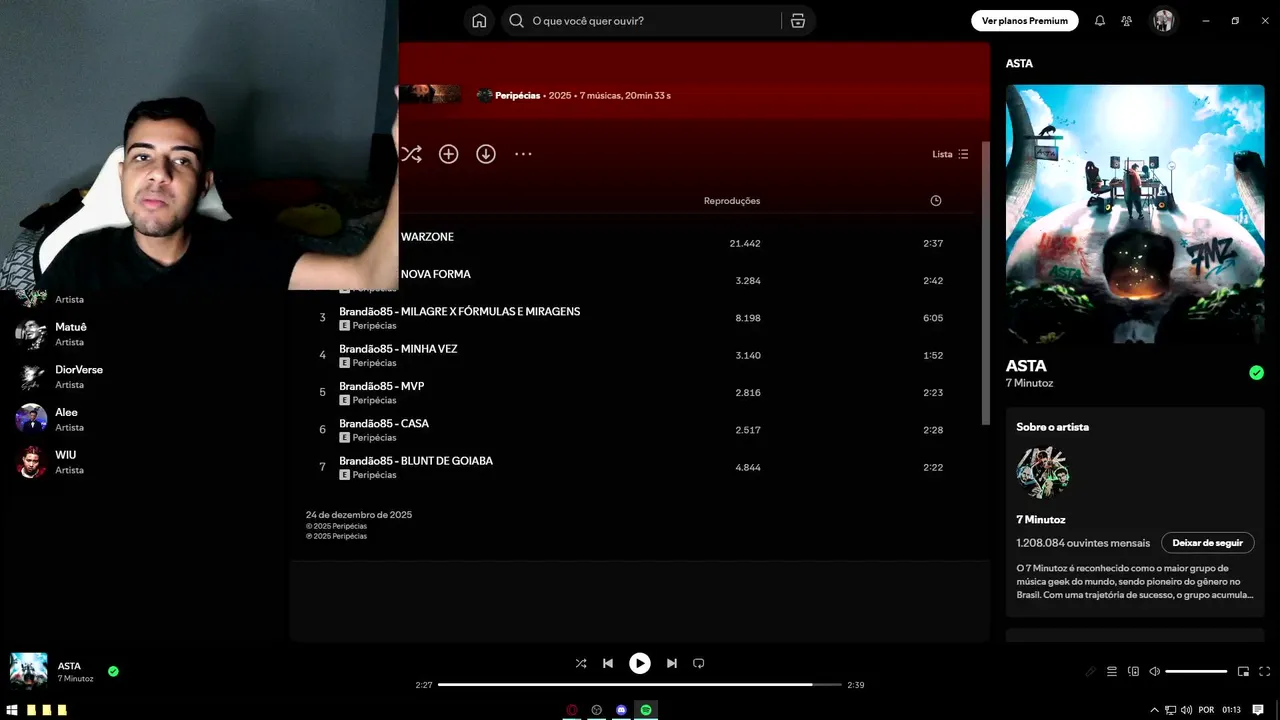The image size is (1280, 720).
Task: Open the notifications bell
Action: (x=1100, y=21)
